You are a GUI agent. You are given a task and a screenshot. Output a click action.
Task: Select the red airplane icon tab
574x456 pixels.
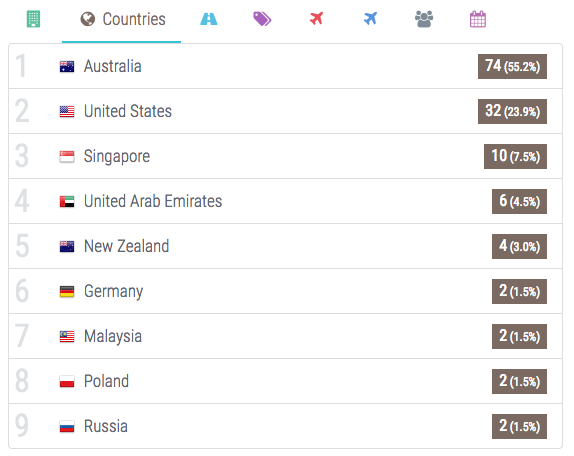(316, 18)
